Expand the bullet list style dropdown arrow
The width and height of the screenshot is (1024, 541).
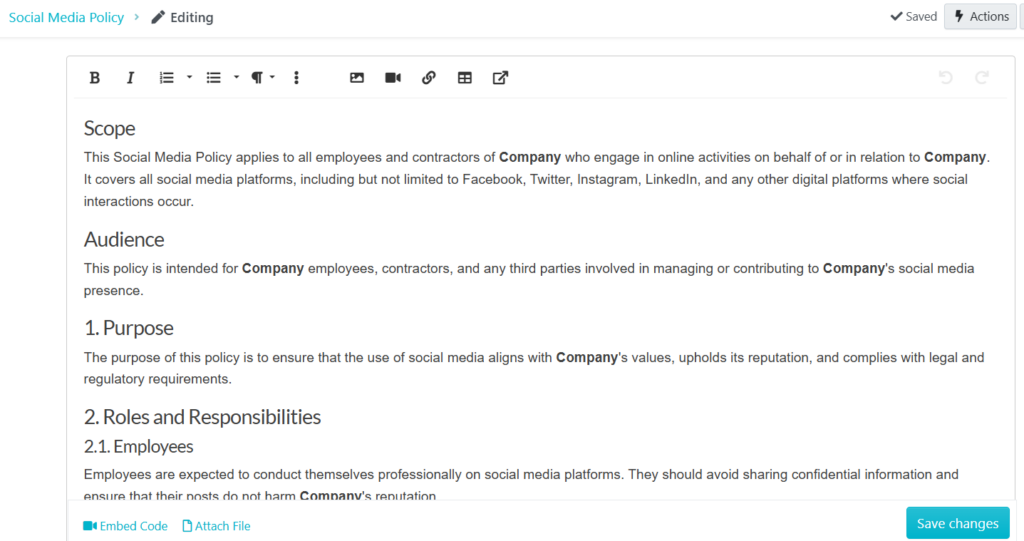pos(236,78)
